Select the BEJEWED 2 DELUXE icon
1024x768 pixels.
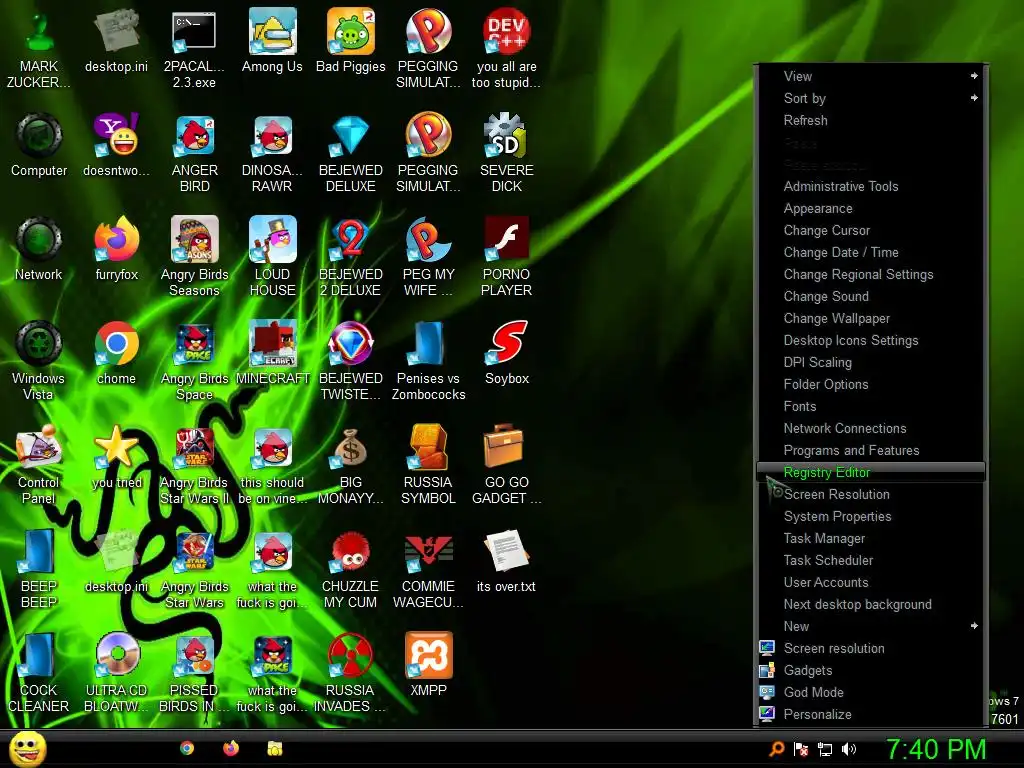coord(351,257)
